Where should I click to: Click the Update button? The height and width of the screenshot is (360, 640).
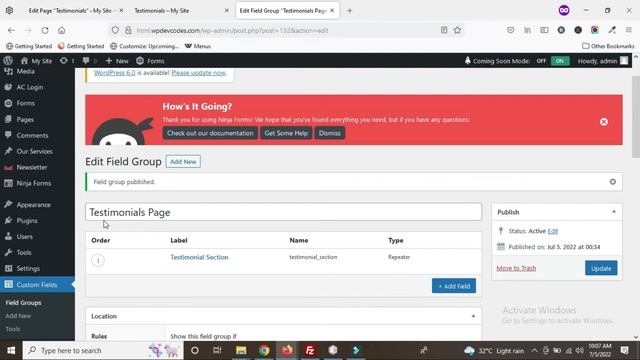point(601,268)
